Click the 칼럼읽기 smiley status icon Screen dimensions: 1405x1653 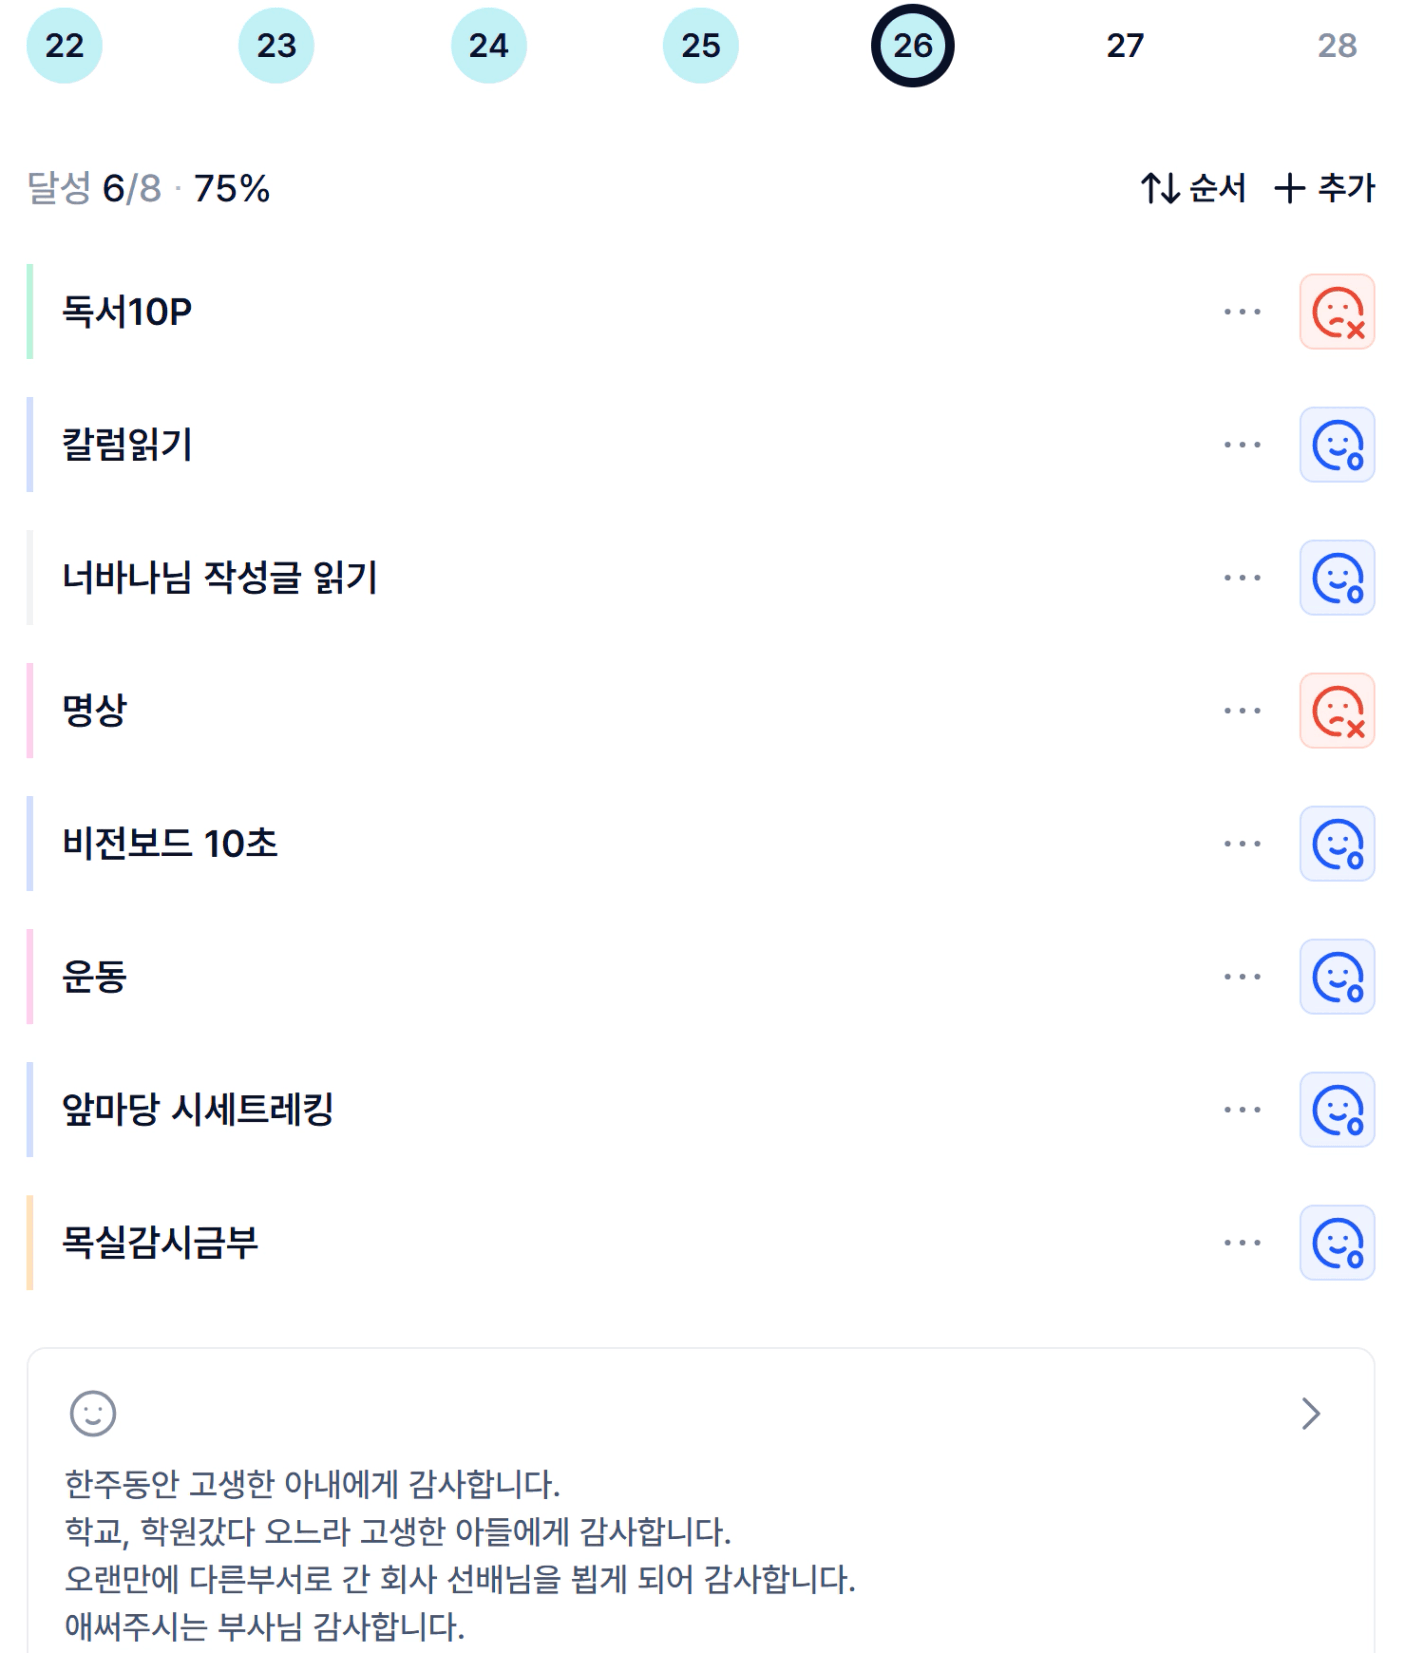click(1336, 445)
